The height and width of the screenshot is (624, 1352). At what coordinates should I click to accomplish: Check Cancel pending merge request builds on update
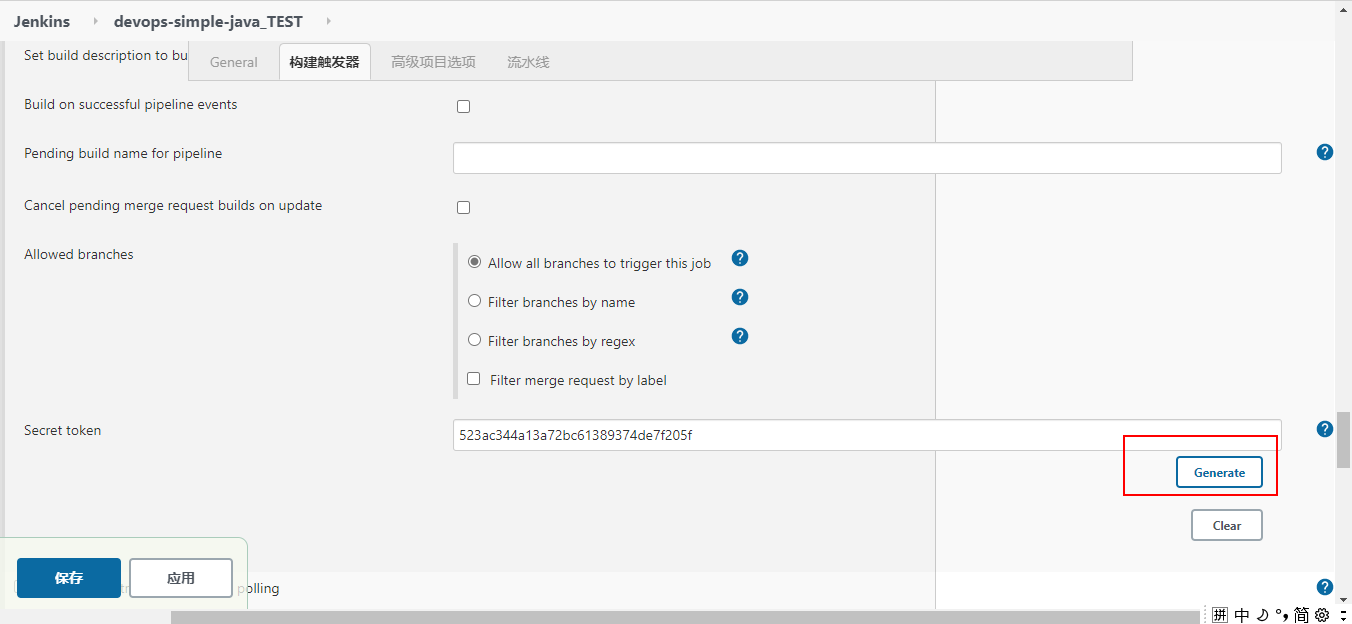coord(463,207)
